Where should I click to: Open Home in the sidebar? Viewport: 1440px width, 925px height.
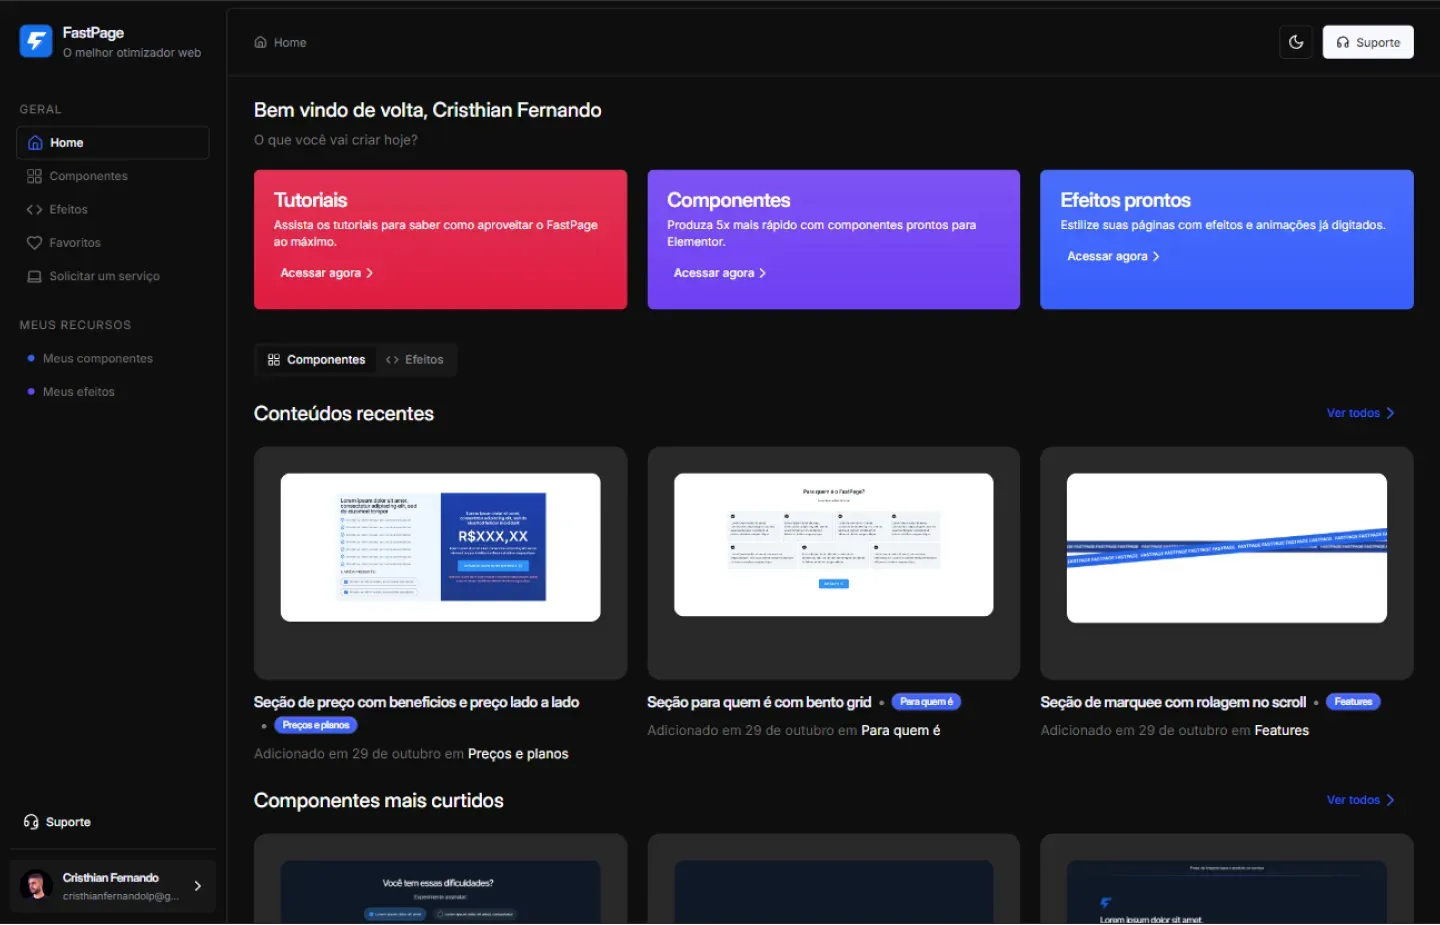pos(113,143)
